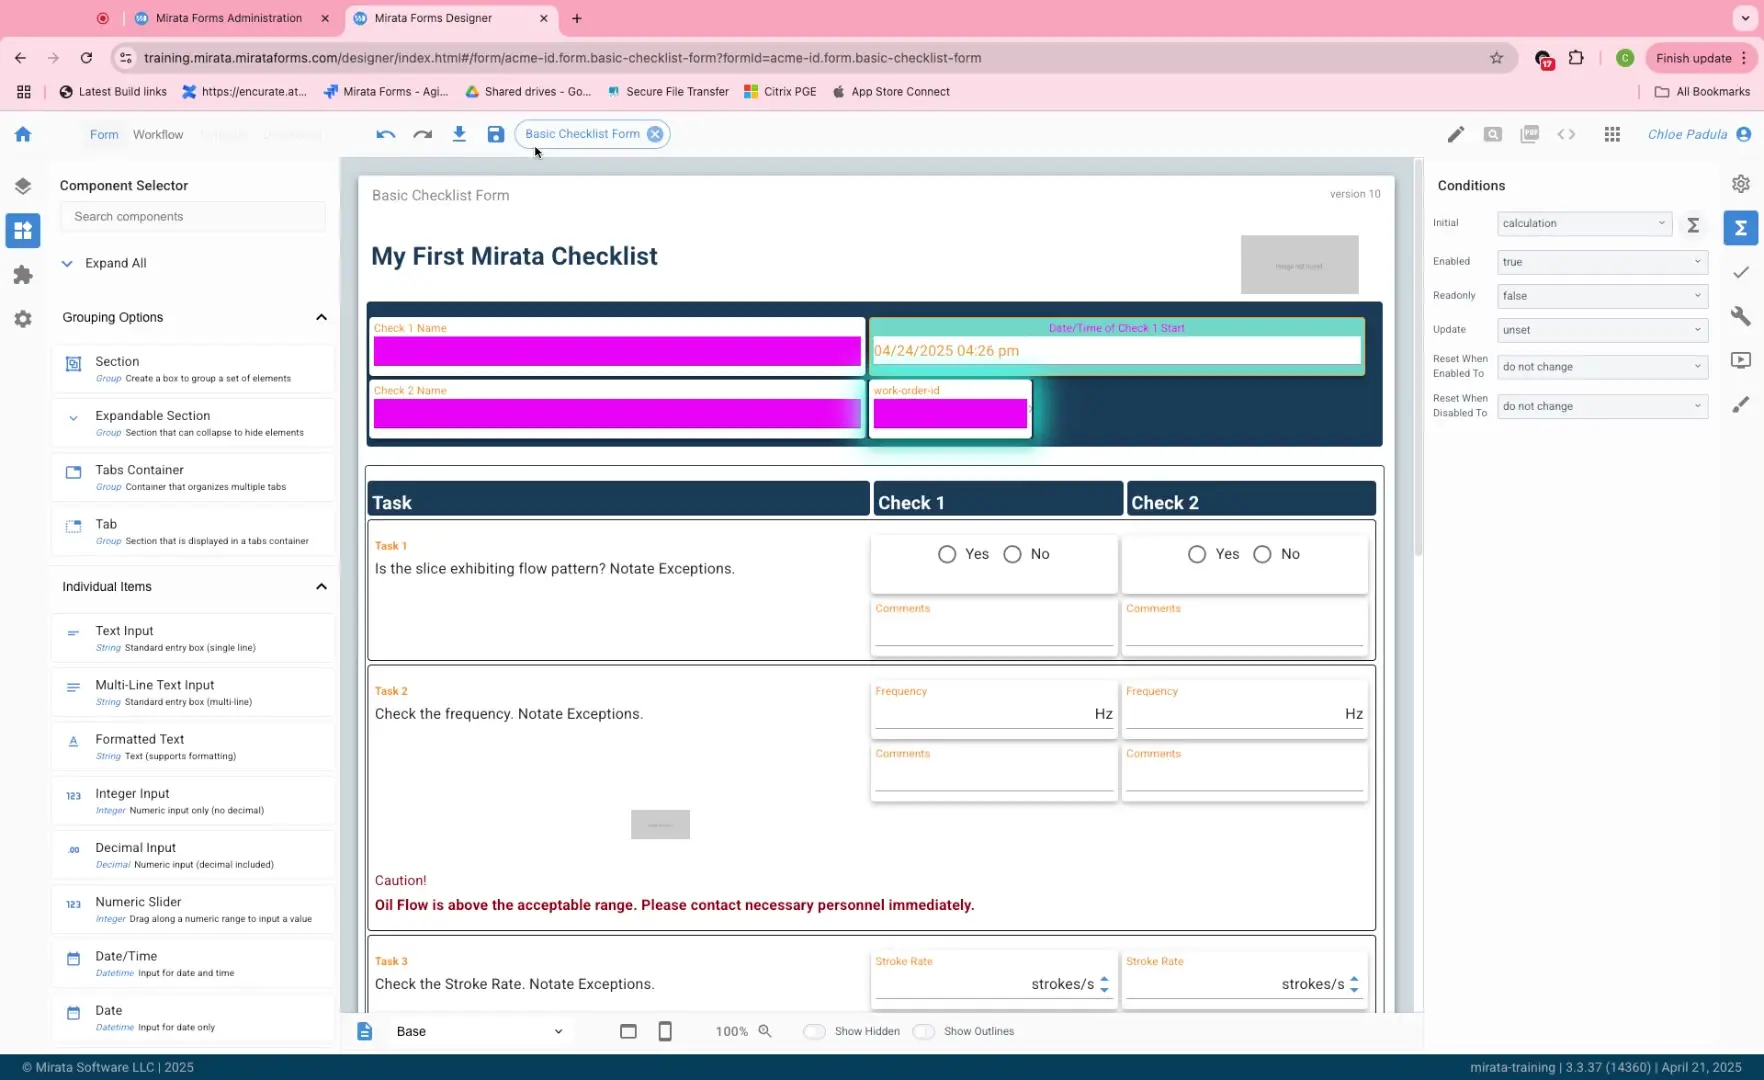Click the Finish update button
The image size is (1764, 1080).
pos(1694,58)
